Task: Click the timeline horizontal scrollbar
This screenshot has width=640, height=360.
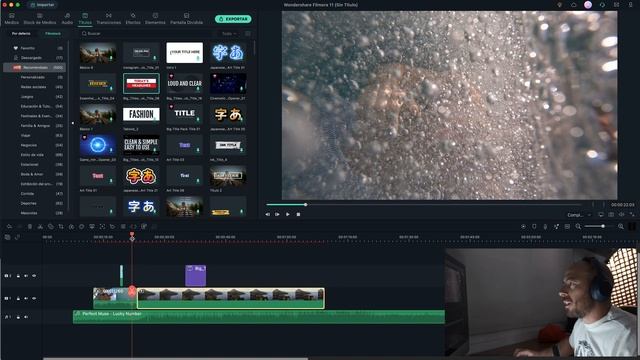Action: point(176,358)
